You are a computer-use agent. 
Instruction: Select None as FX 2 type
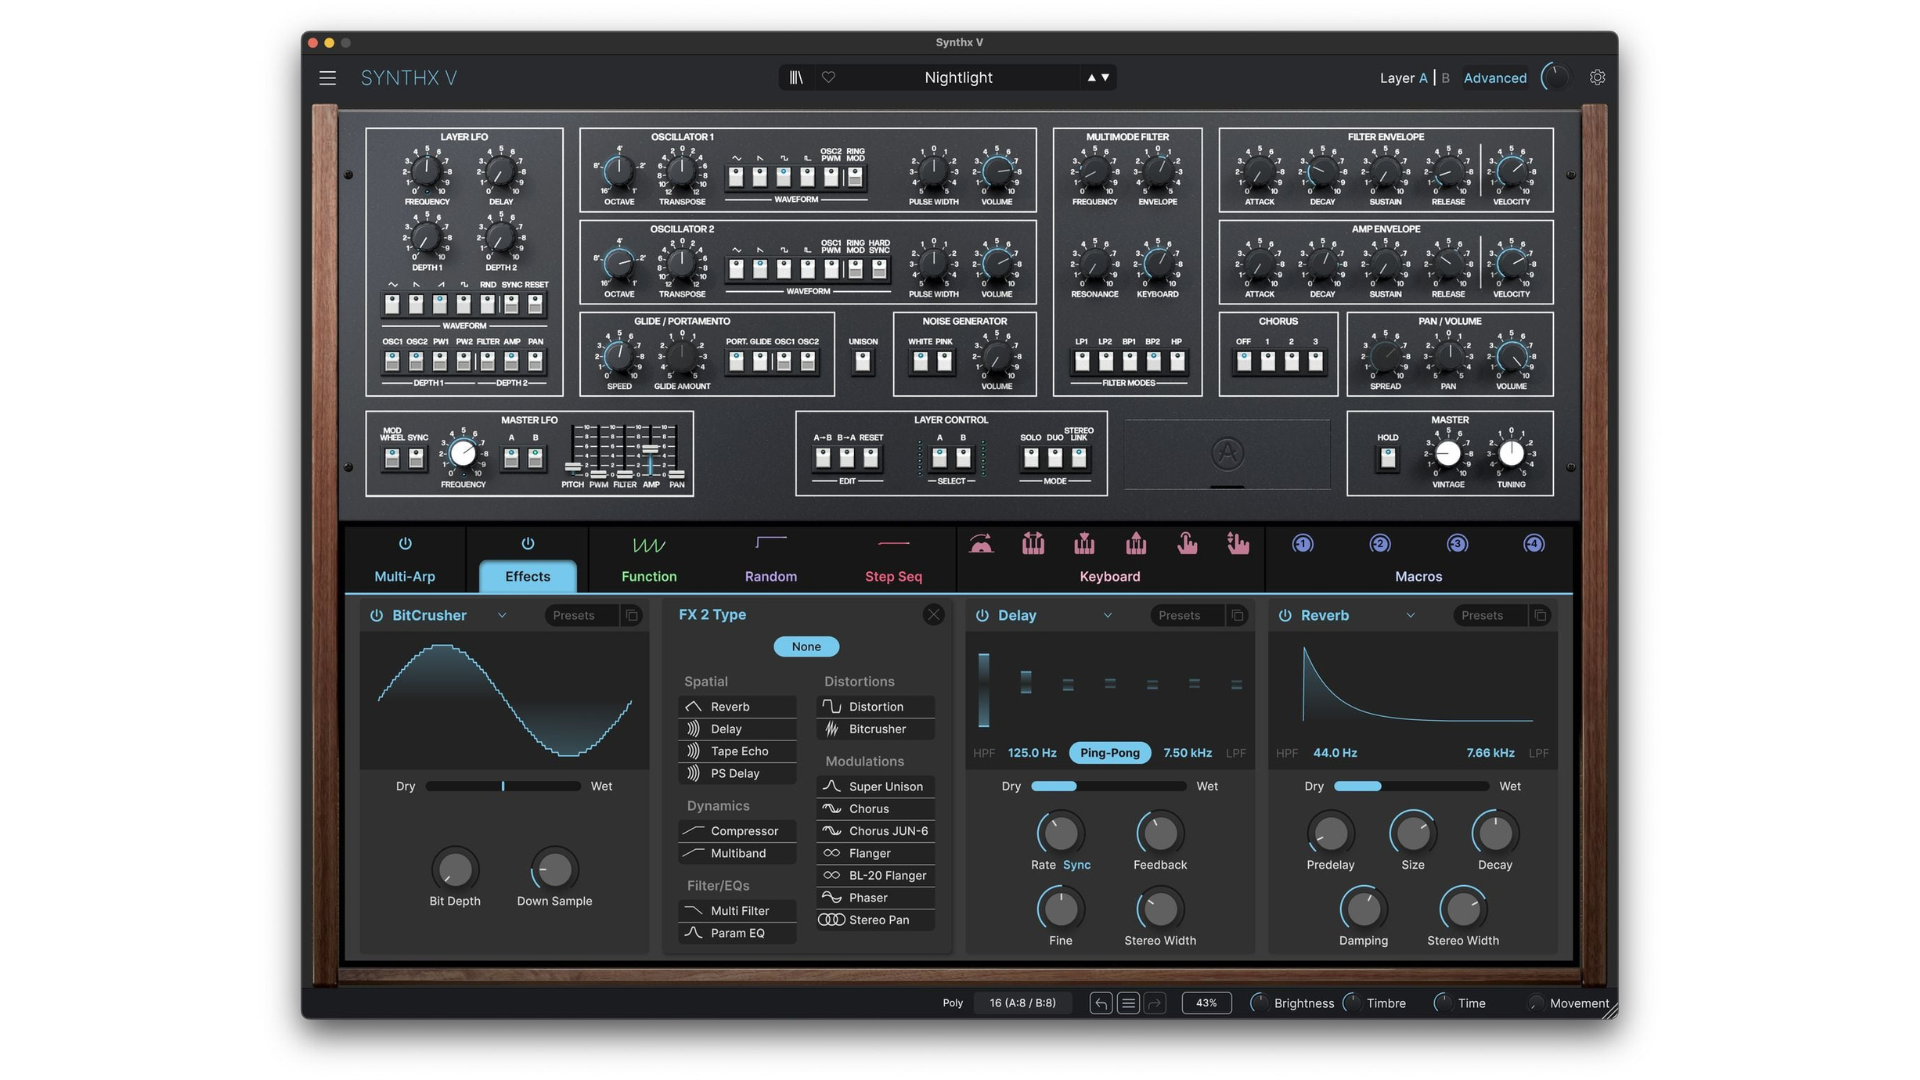(x=806, y=647)
